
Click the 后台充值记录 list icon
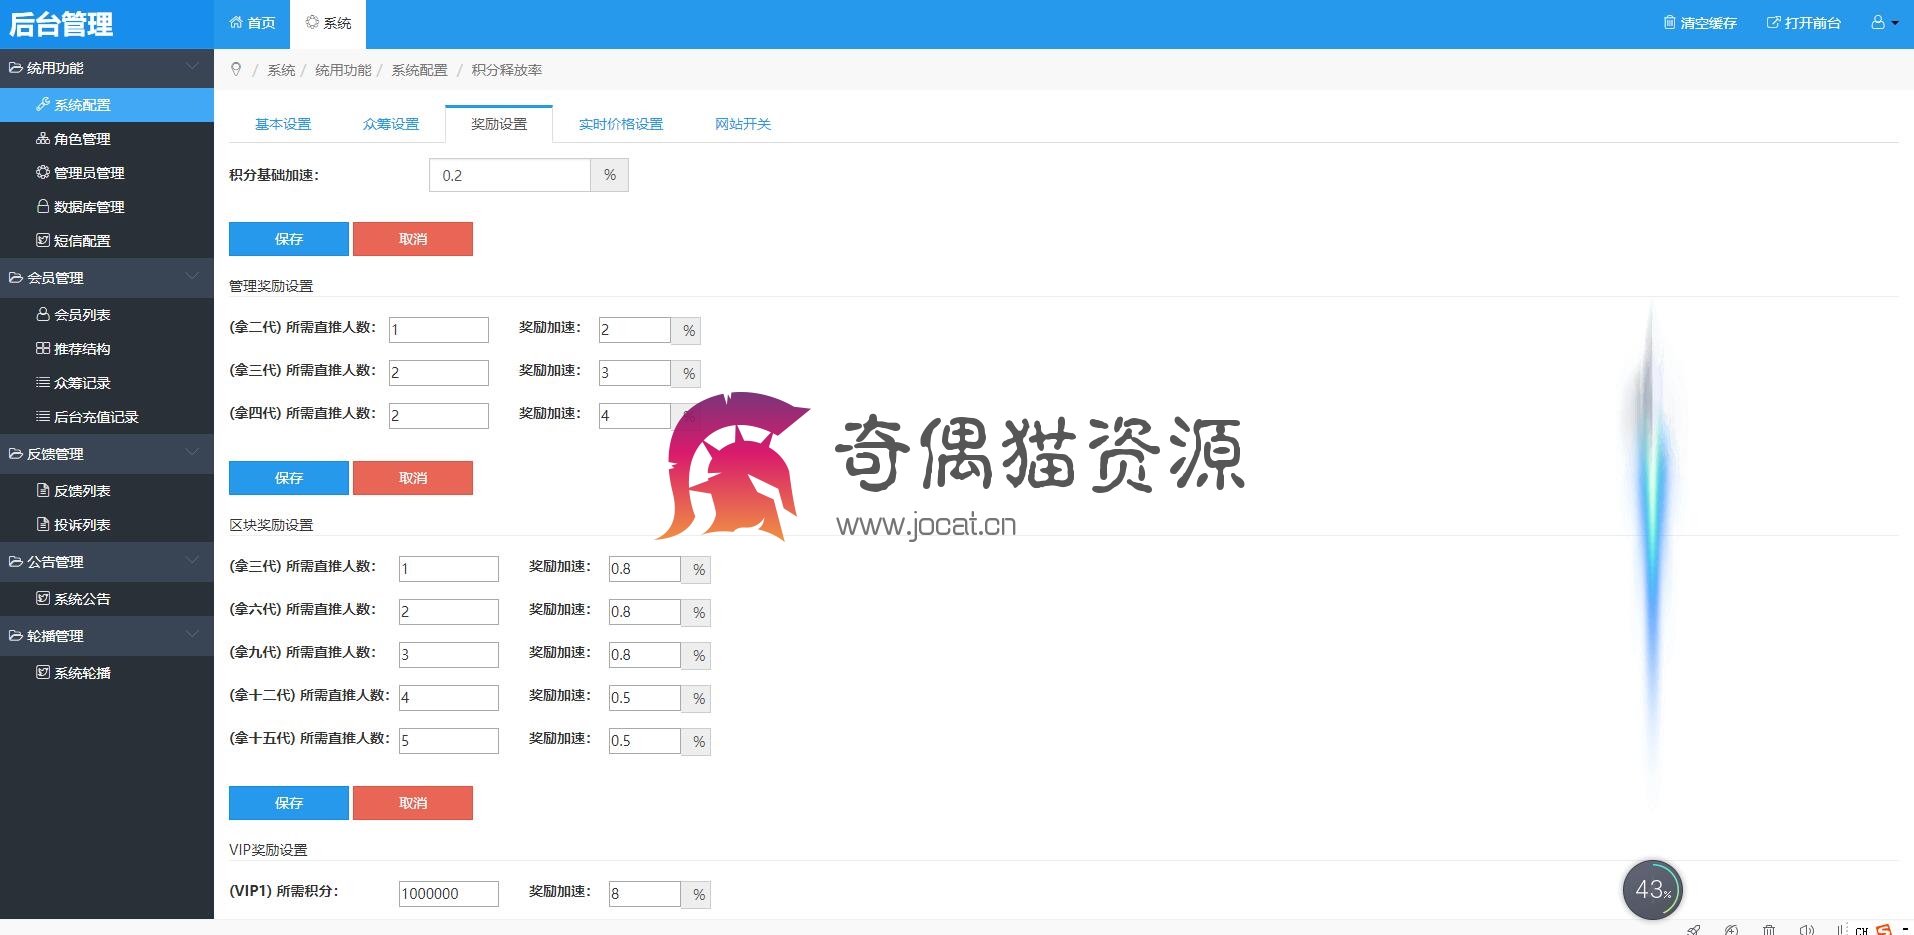43,416
